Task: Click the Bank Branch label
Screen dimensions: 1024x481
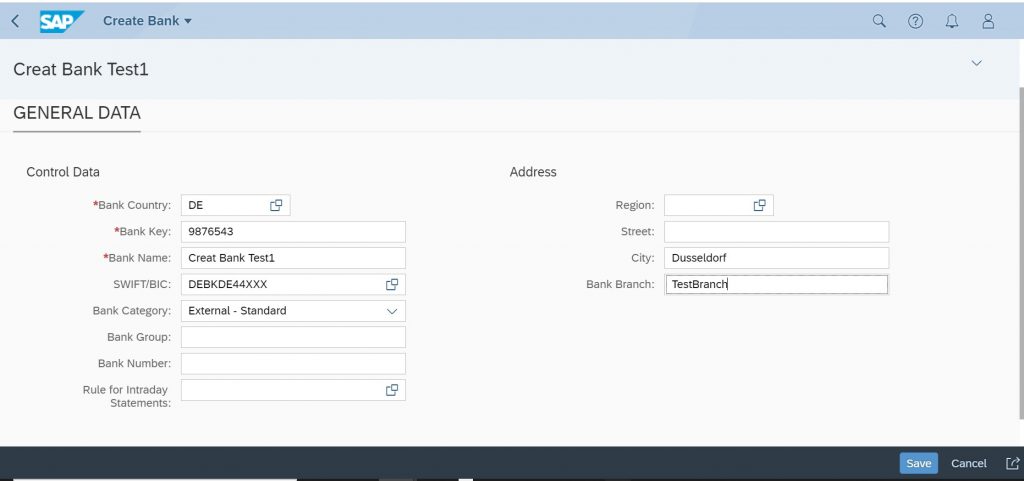Action: [x=620, y=285]
